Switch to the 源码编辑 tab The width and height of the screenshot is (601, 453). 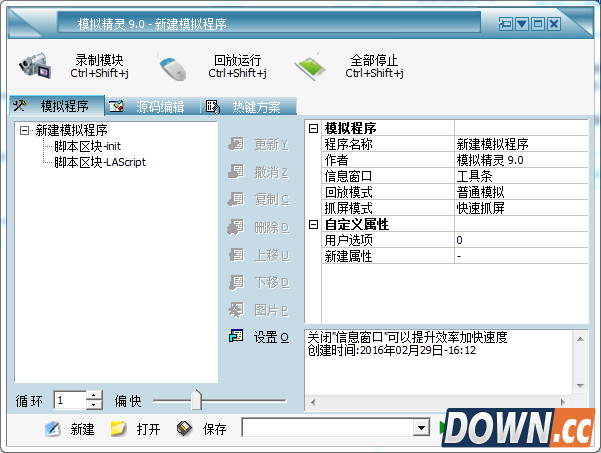tap(152, 106)
